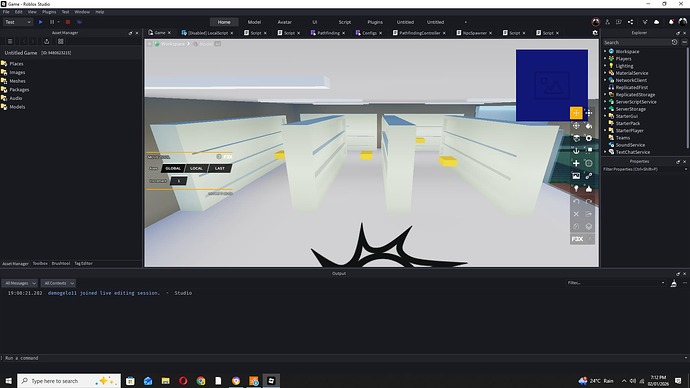The height and width of the screenshot is (388, 690).
Task: Switch to the Avatar ribbon tab
Action: 284,22
